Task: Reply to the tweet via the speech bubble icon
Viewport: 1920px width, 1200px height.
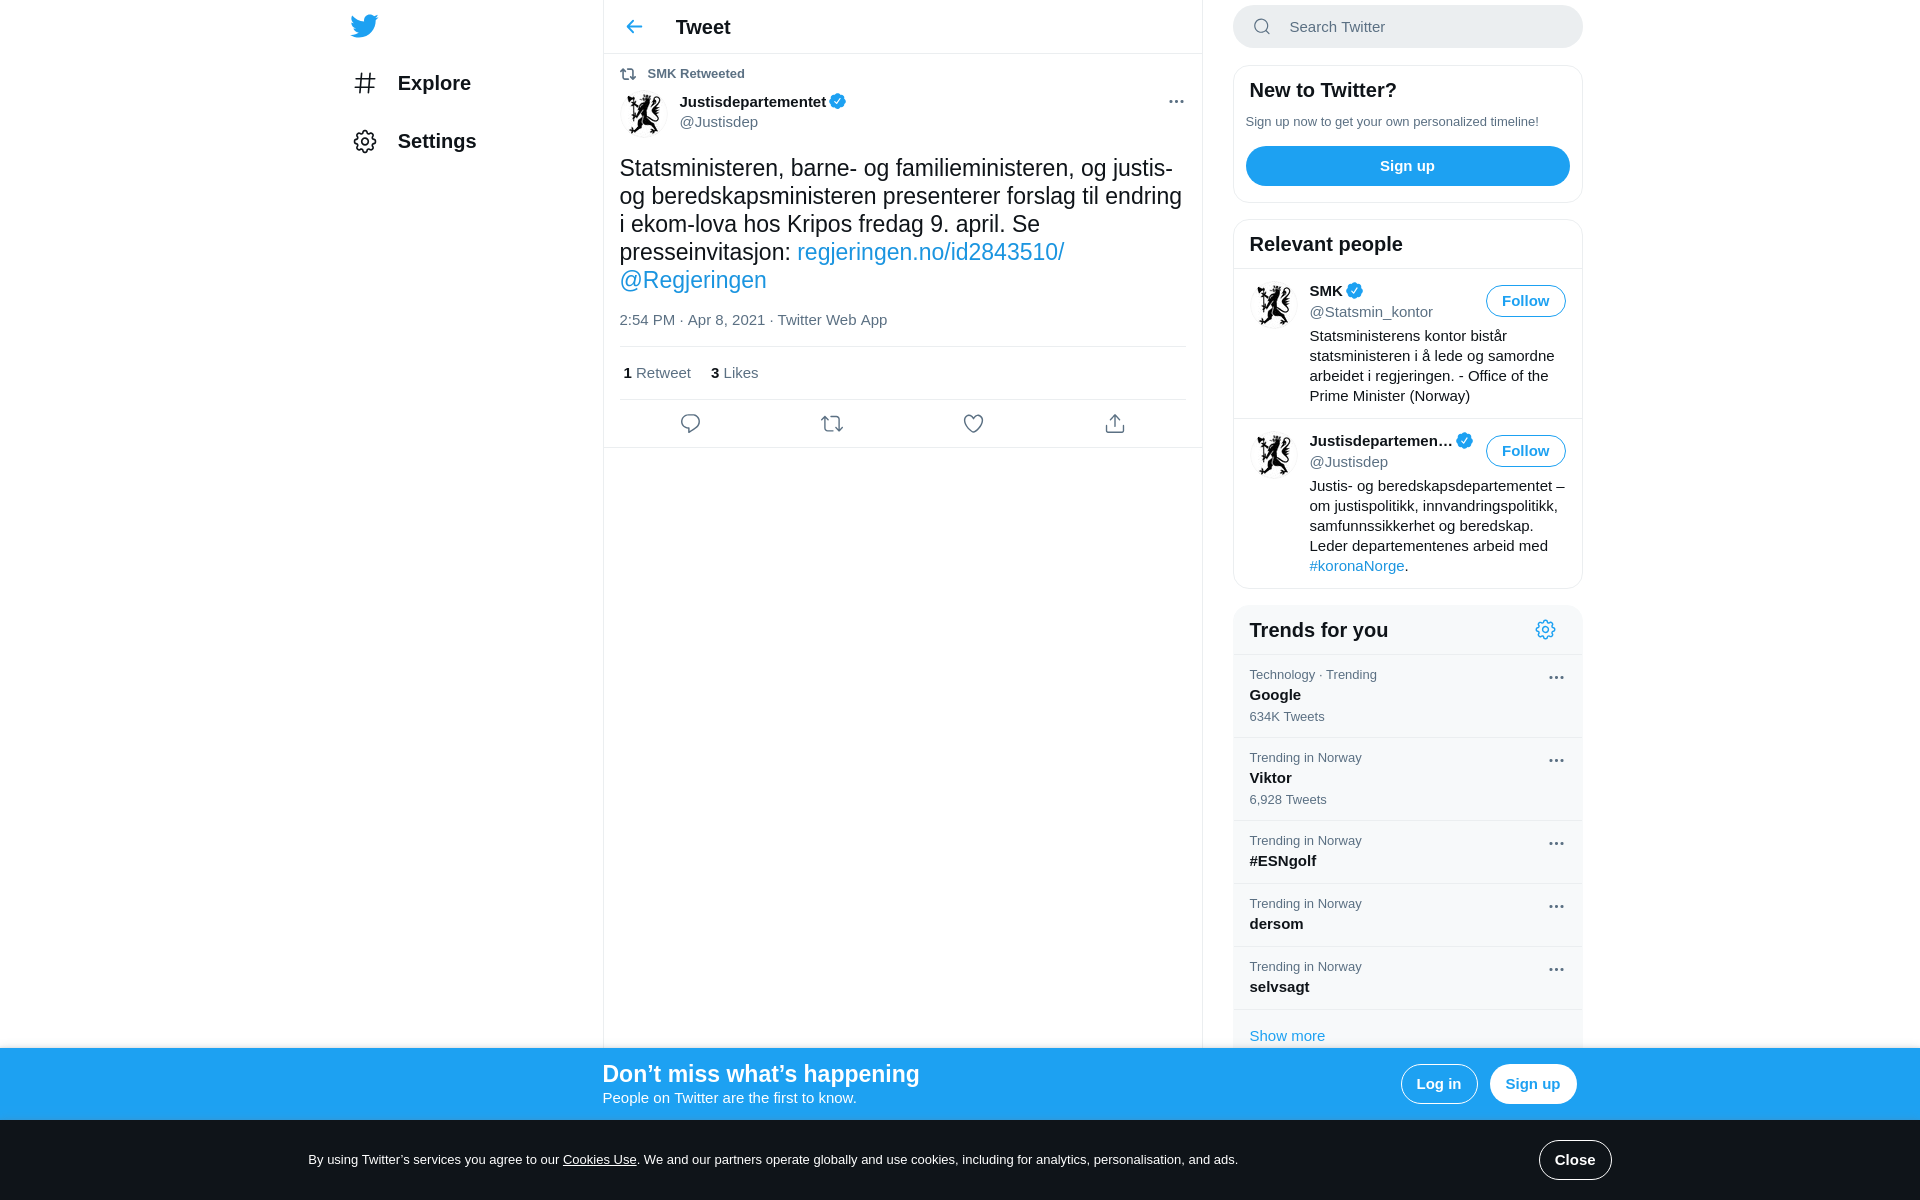Action: click(690, 424)
